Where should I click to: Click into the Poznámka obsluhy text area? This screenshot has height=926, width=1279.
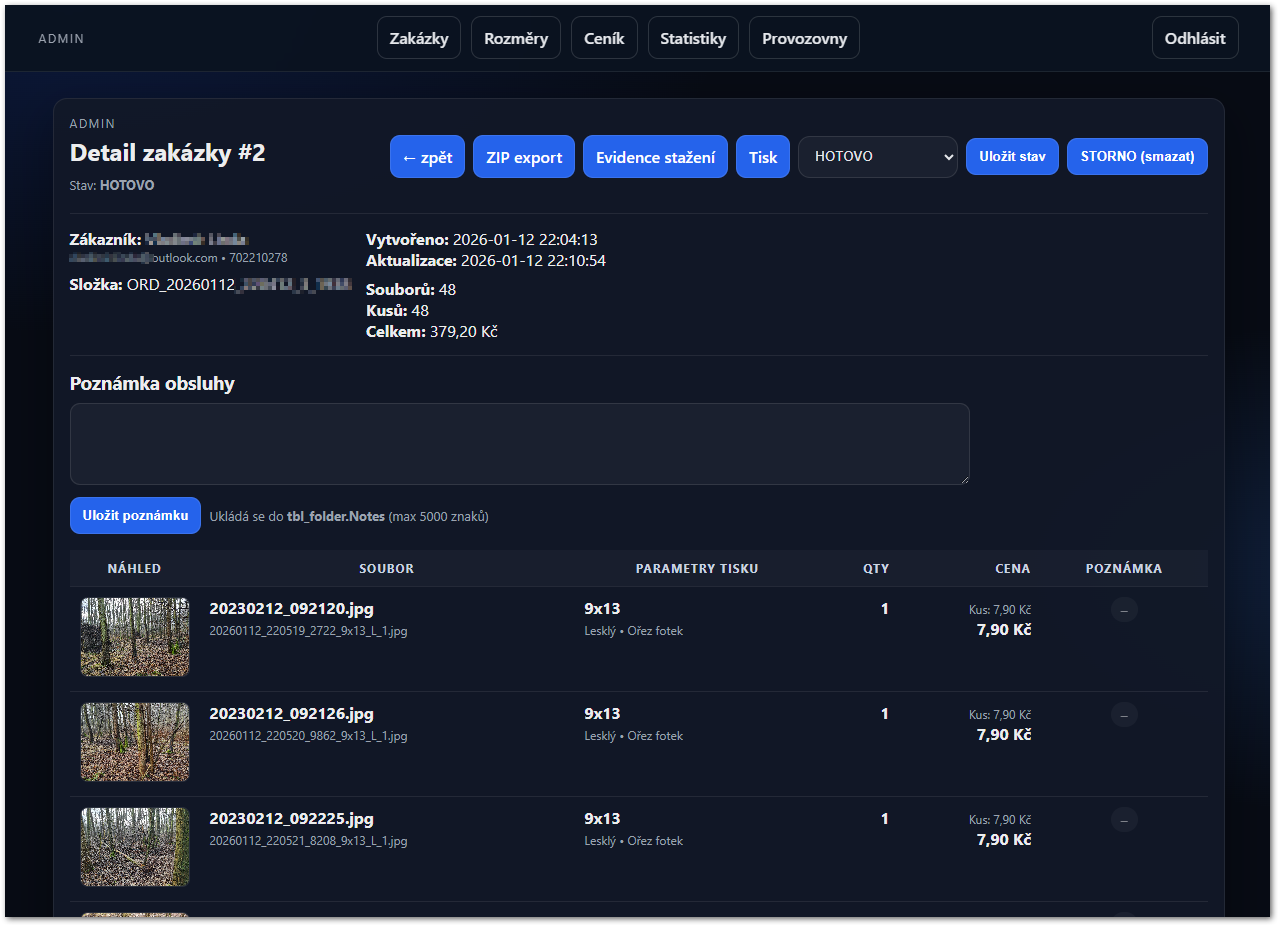pos(519,444)
